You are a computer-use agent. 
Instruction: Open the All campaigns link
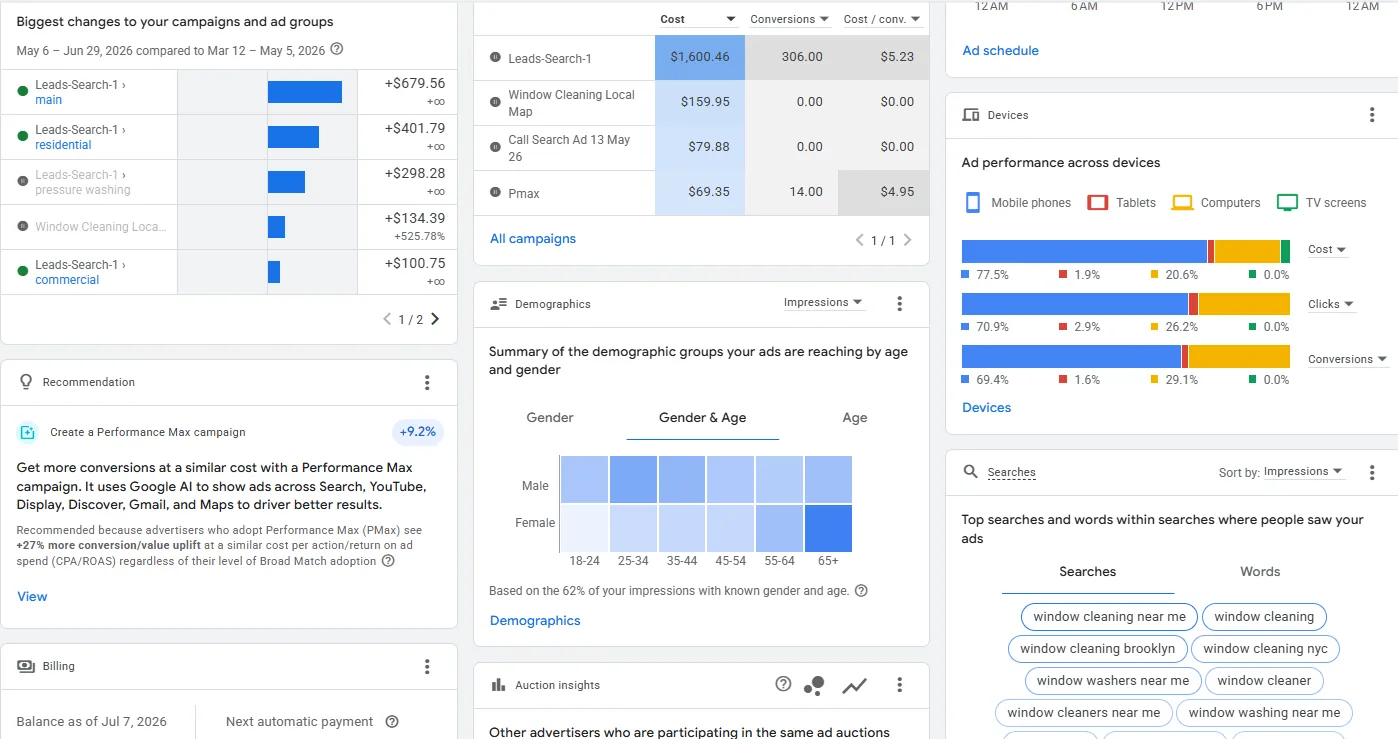[533, 239]
